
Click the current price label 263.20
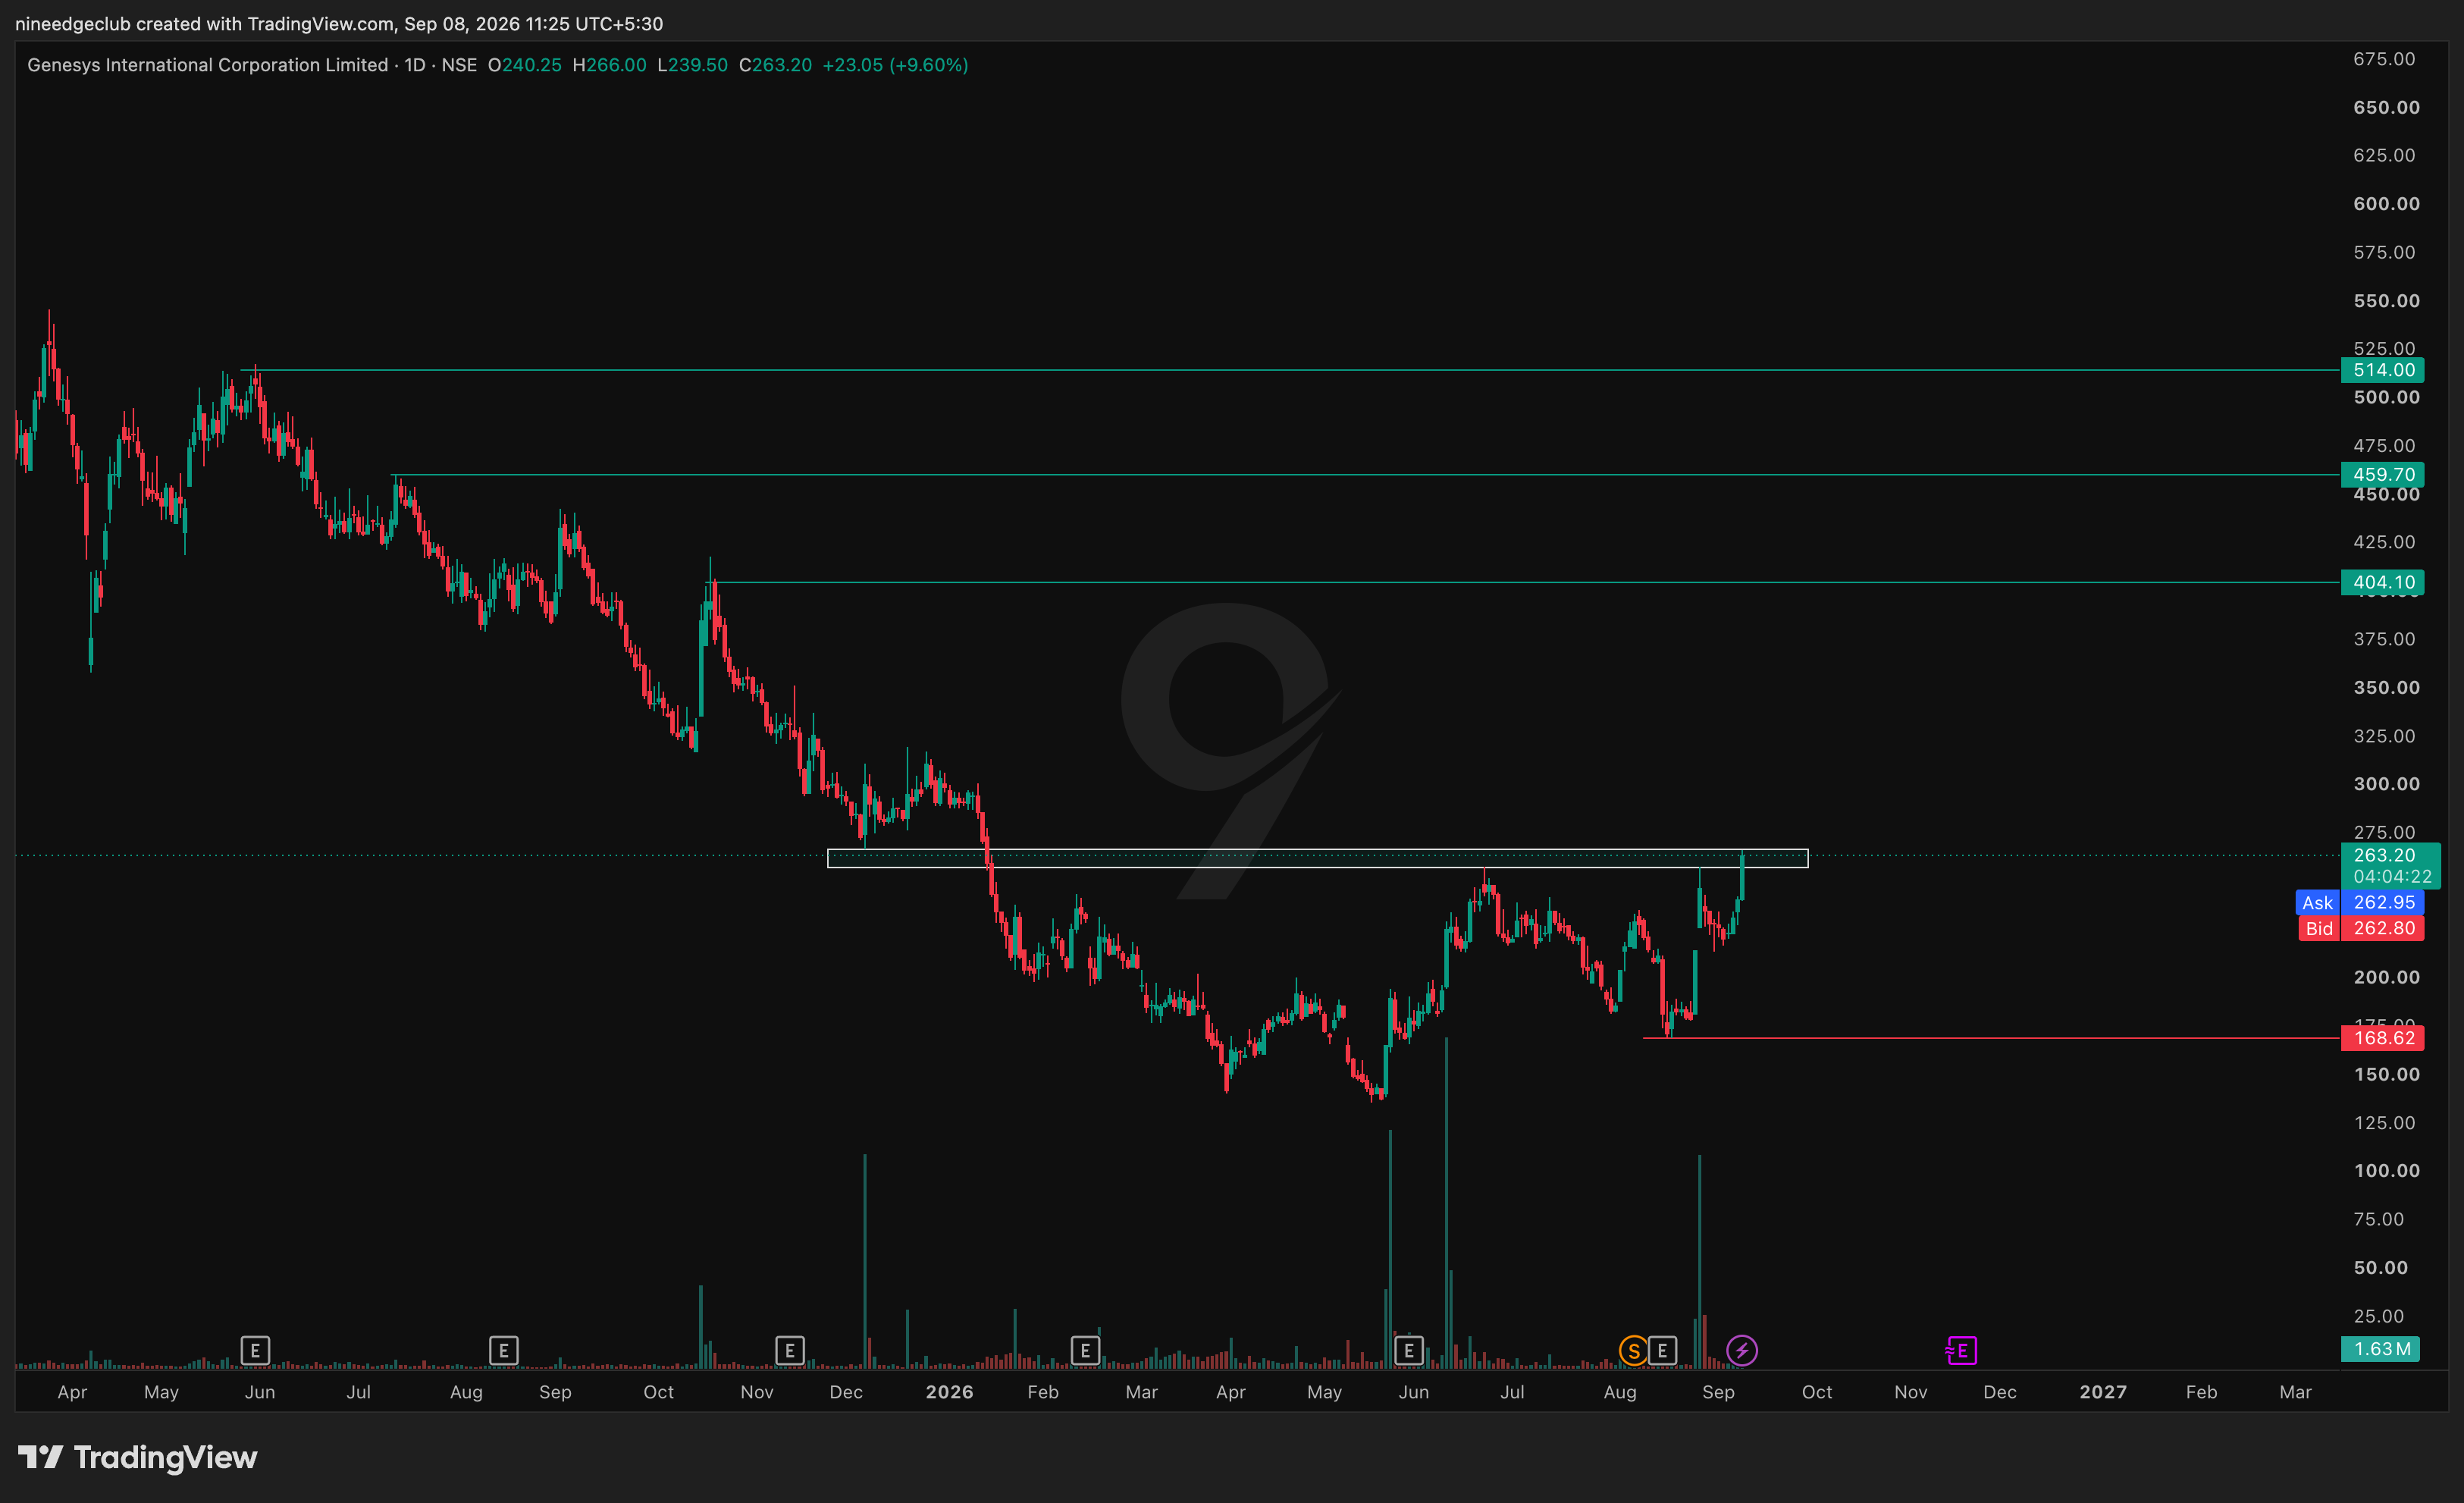pos(2384,855)
